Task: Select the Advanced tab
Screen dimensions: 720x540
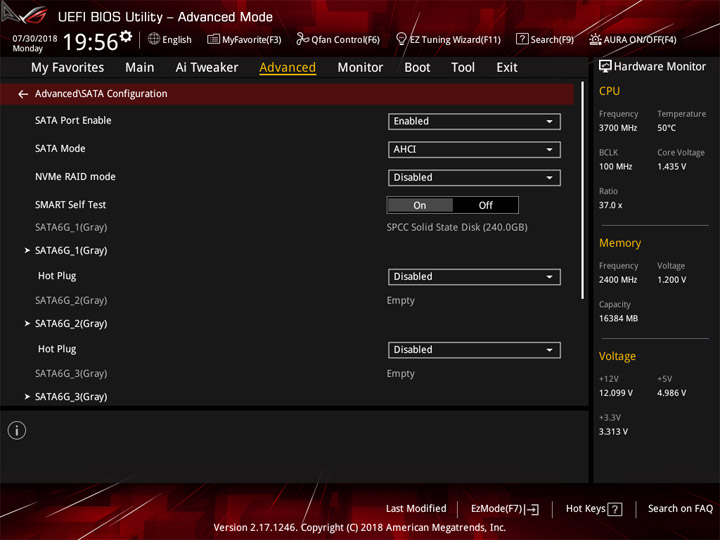Action: pos(287,68)
